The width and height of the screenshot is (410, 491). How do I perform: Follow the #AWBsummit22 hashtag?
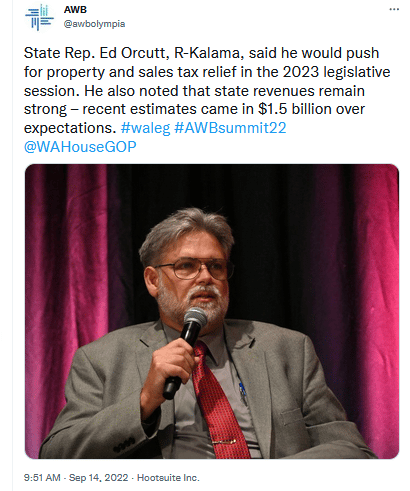pos(230,128)
